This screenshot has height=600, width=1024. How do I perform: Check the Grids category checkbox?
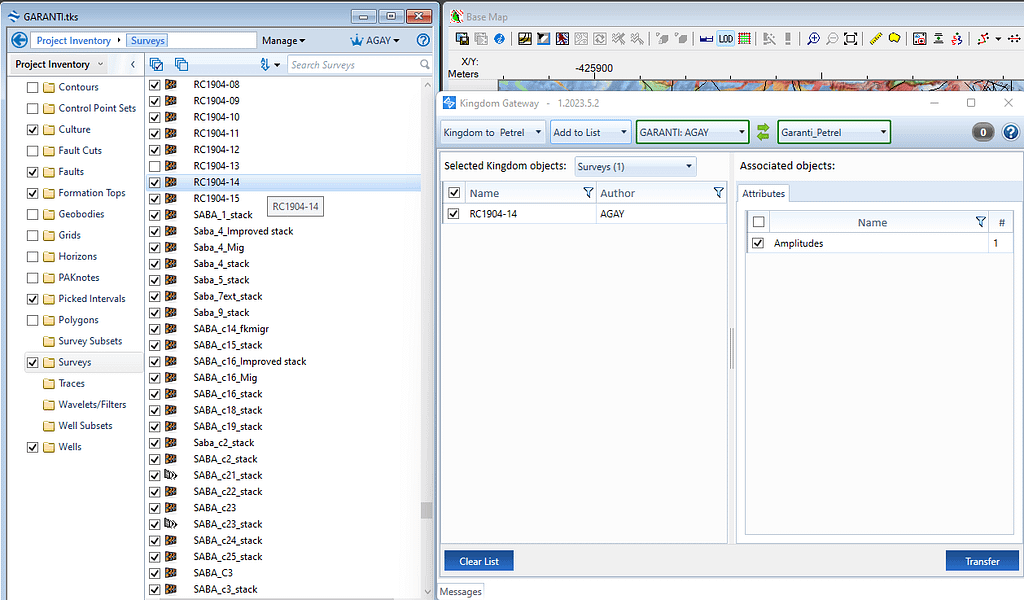32,236
